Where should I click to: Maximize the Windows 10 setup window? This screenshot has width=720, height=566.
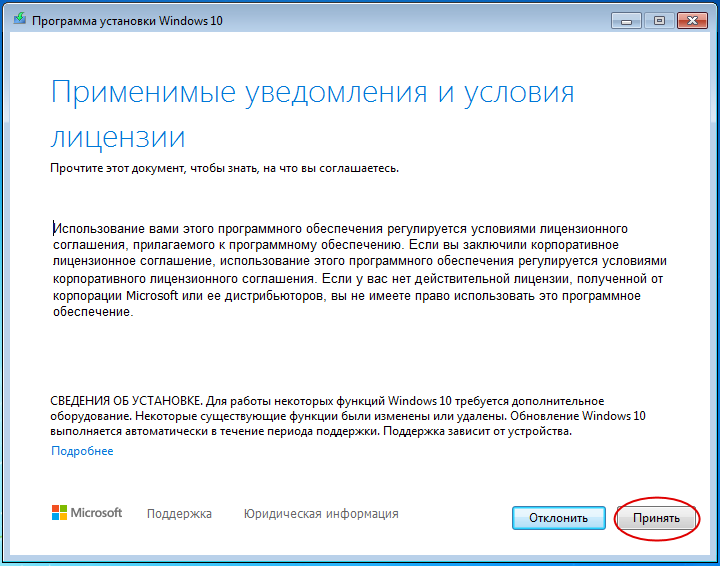(x=659, y=21)
